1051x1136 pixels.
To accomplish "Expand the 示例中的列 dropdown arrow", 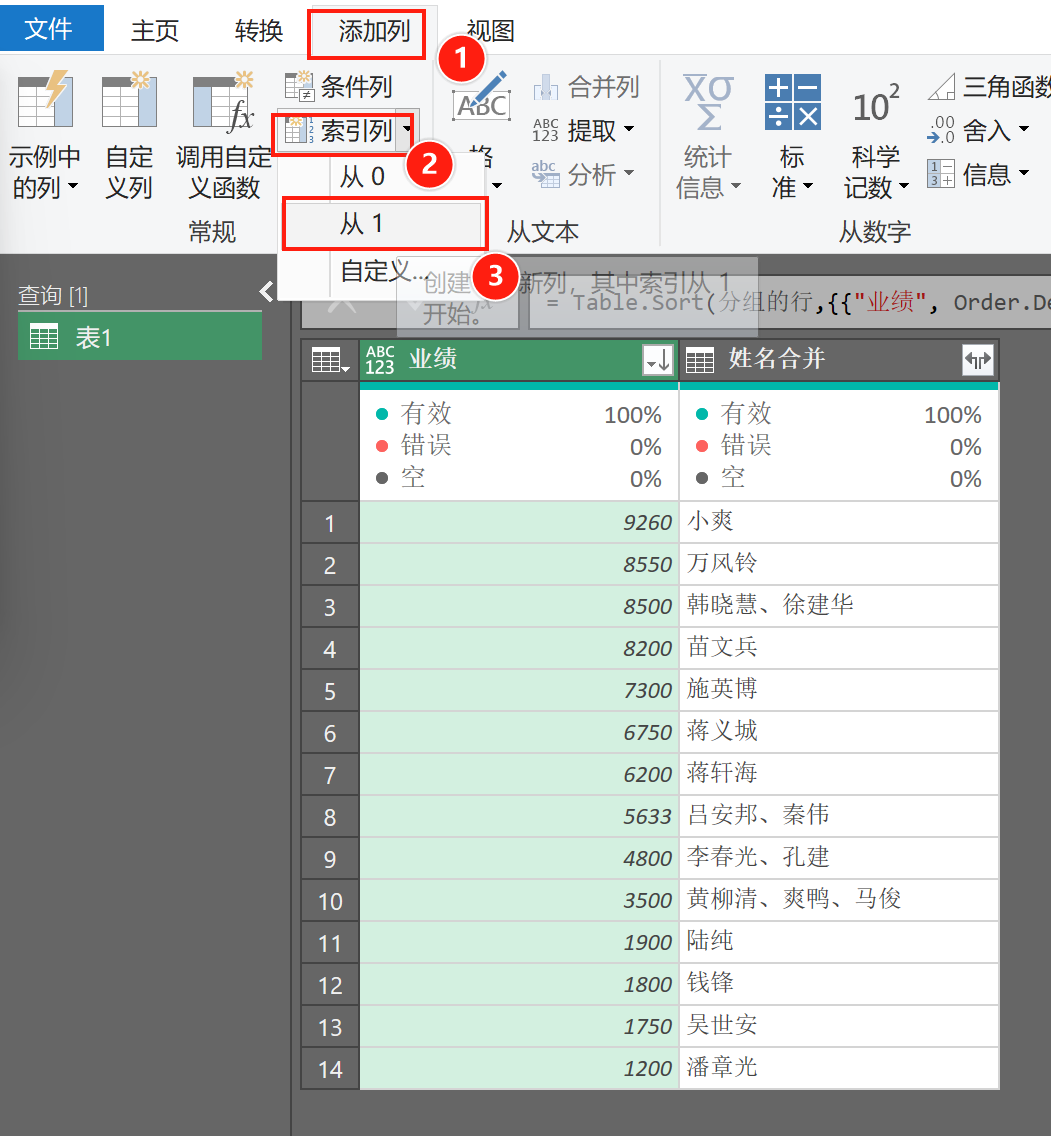I will [72, 187].
